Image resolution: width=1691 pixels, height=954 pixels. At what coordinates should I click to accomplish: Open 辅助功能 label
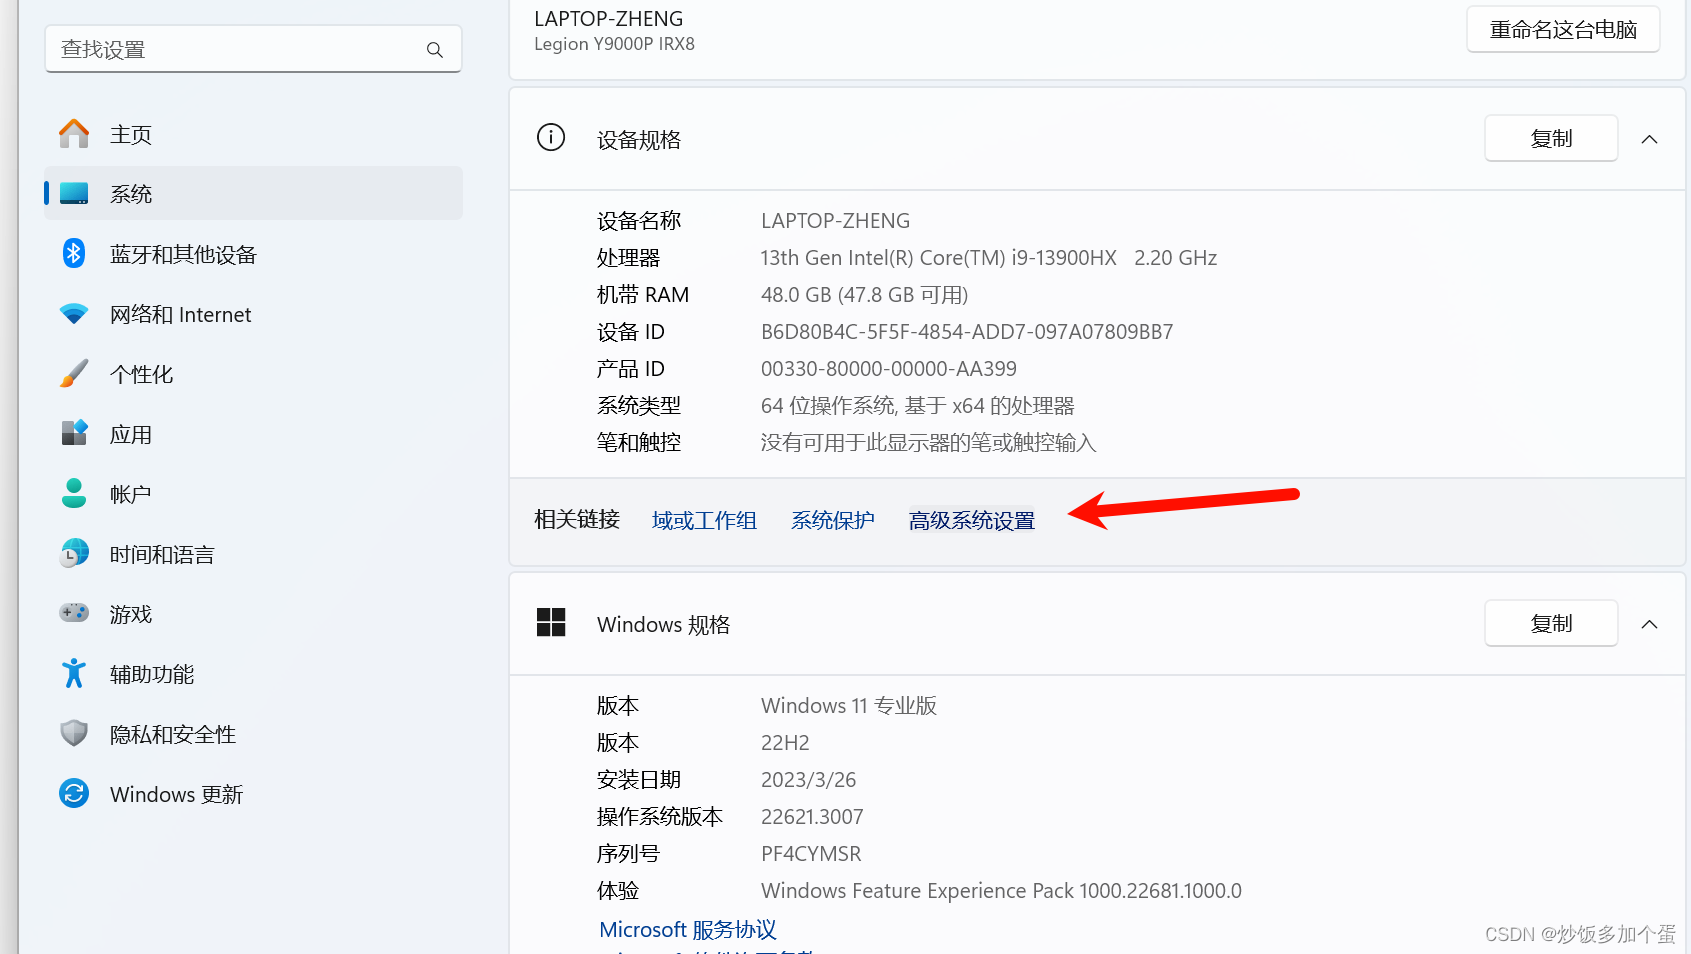[152, 675]
